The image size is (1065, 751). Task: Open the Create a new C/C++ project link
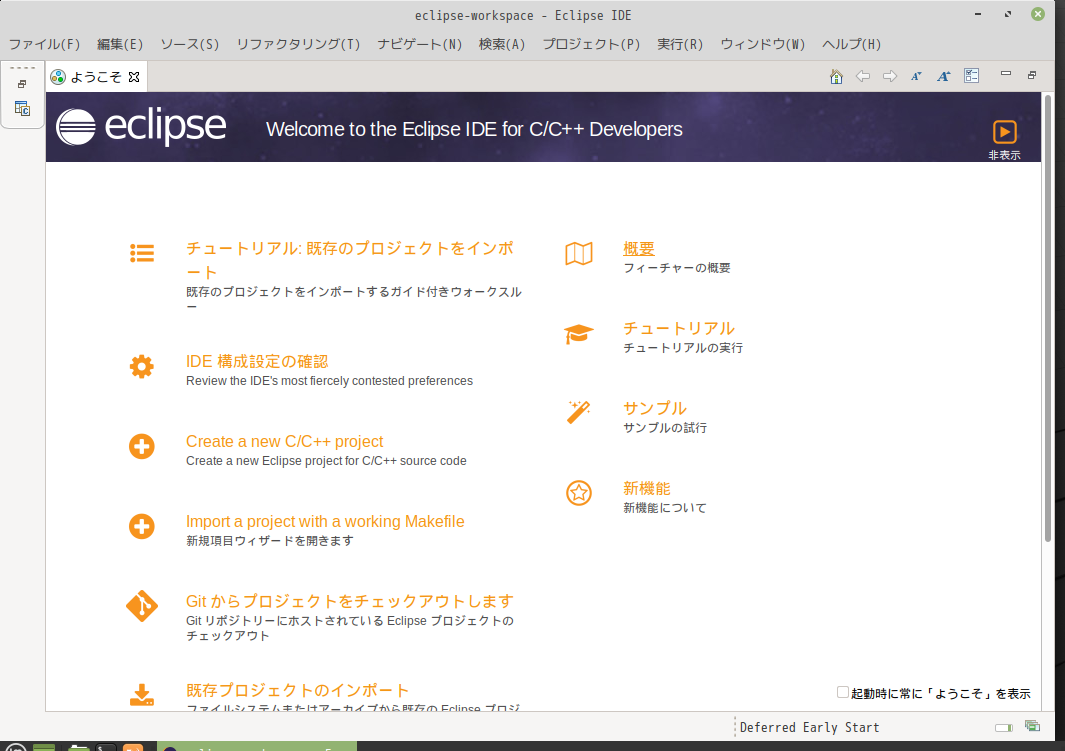[285, 441]
